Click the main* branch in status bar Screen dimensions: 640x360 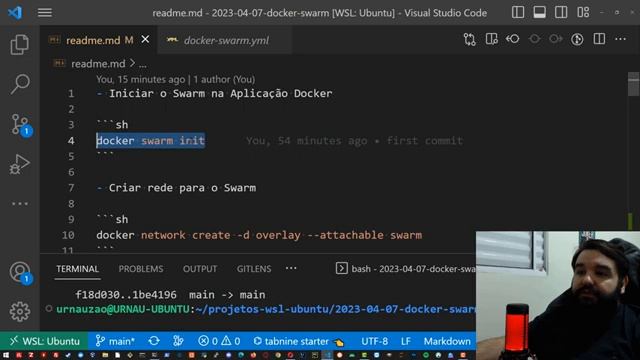pyautogui.click(x=115, y=341)
